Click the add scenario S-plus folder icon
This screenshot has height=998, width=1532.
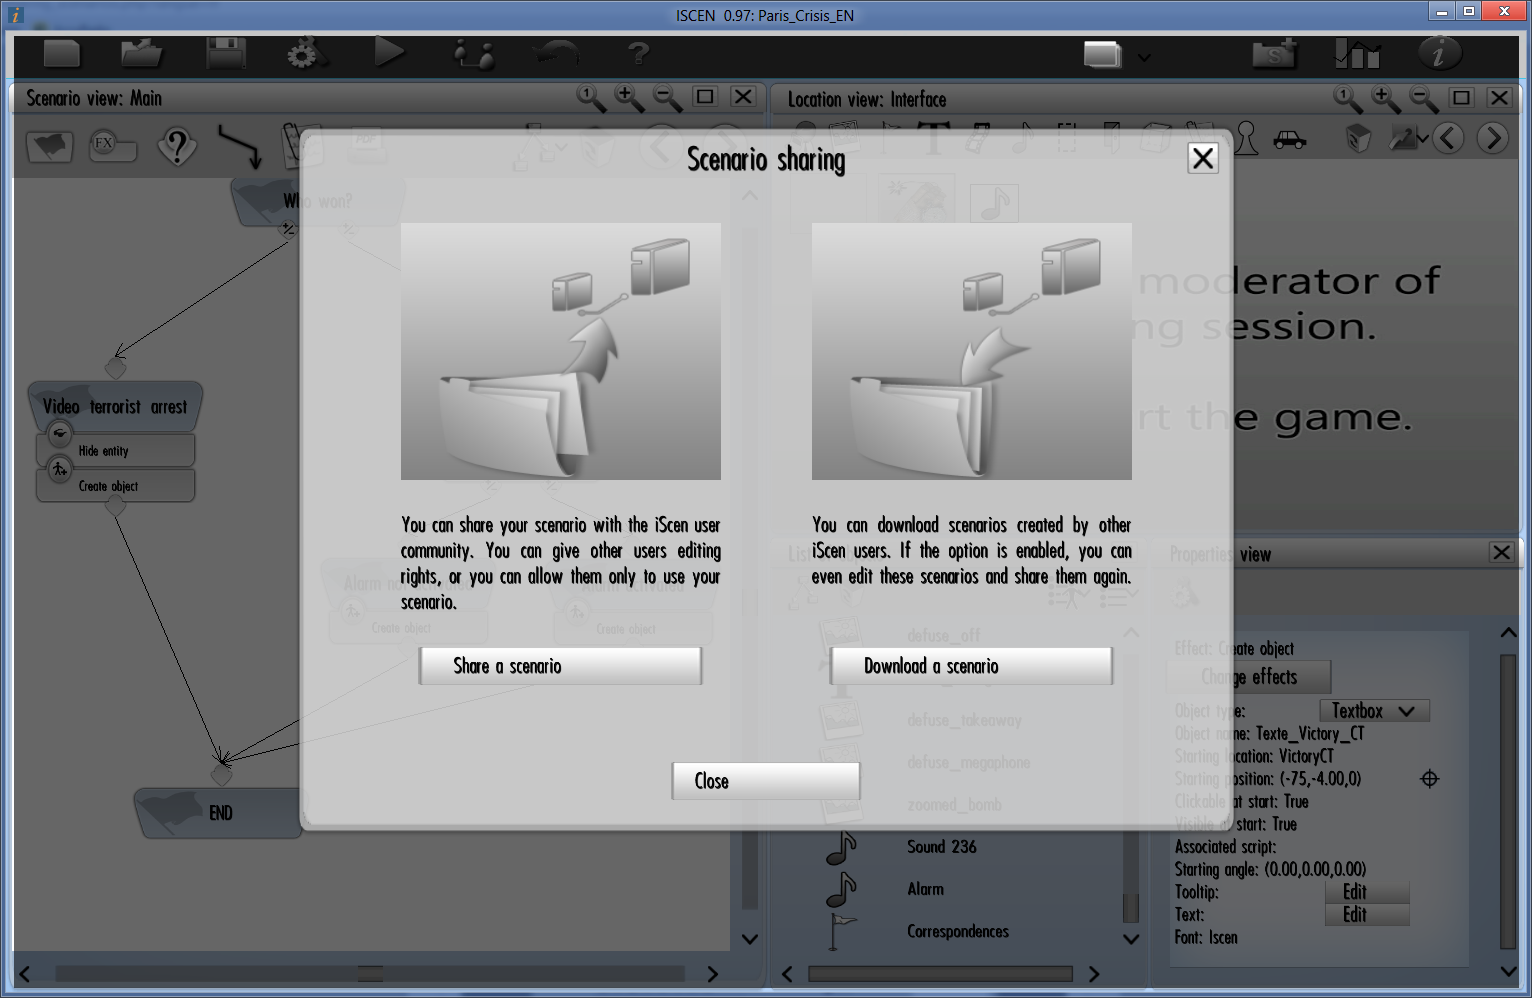coord(1276,53)
